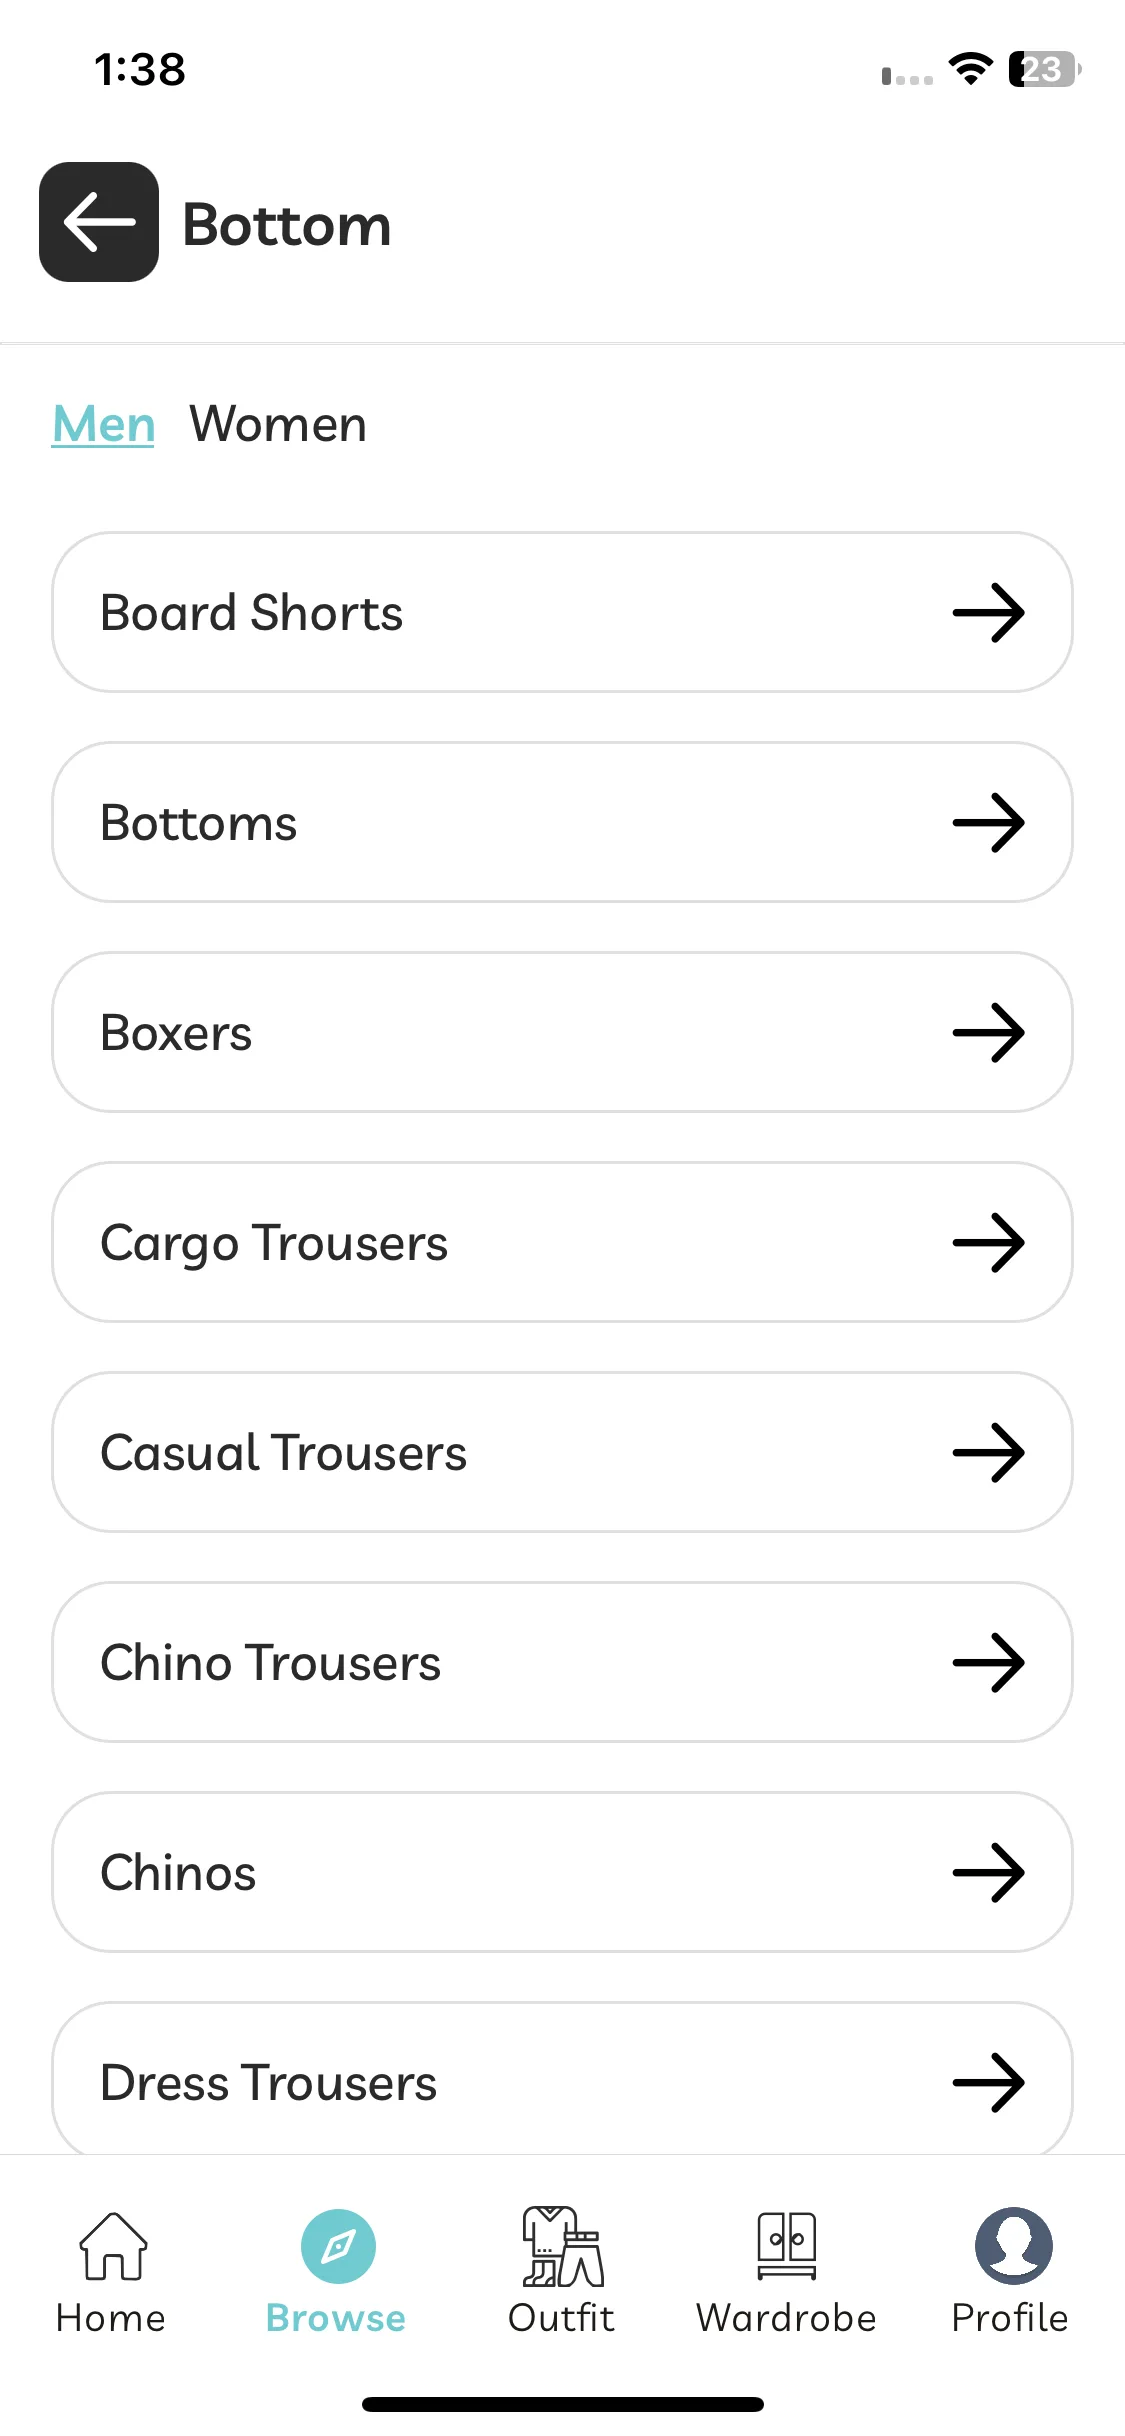Open Cargo Trousers category

pyautogui.click(x=562, y=1242)
